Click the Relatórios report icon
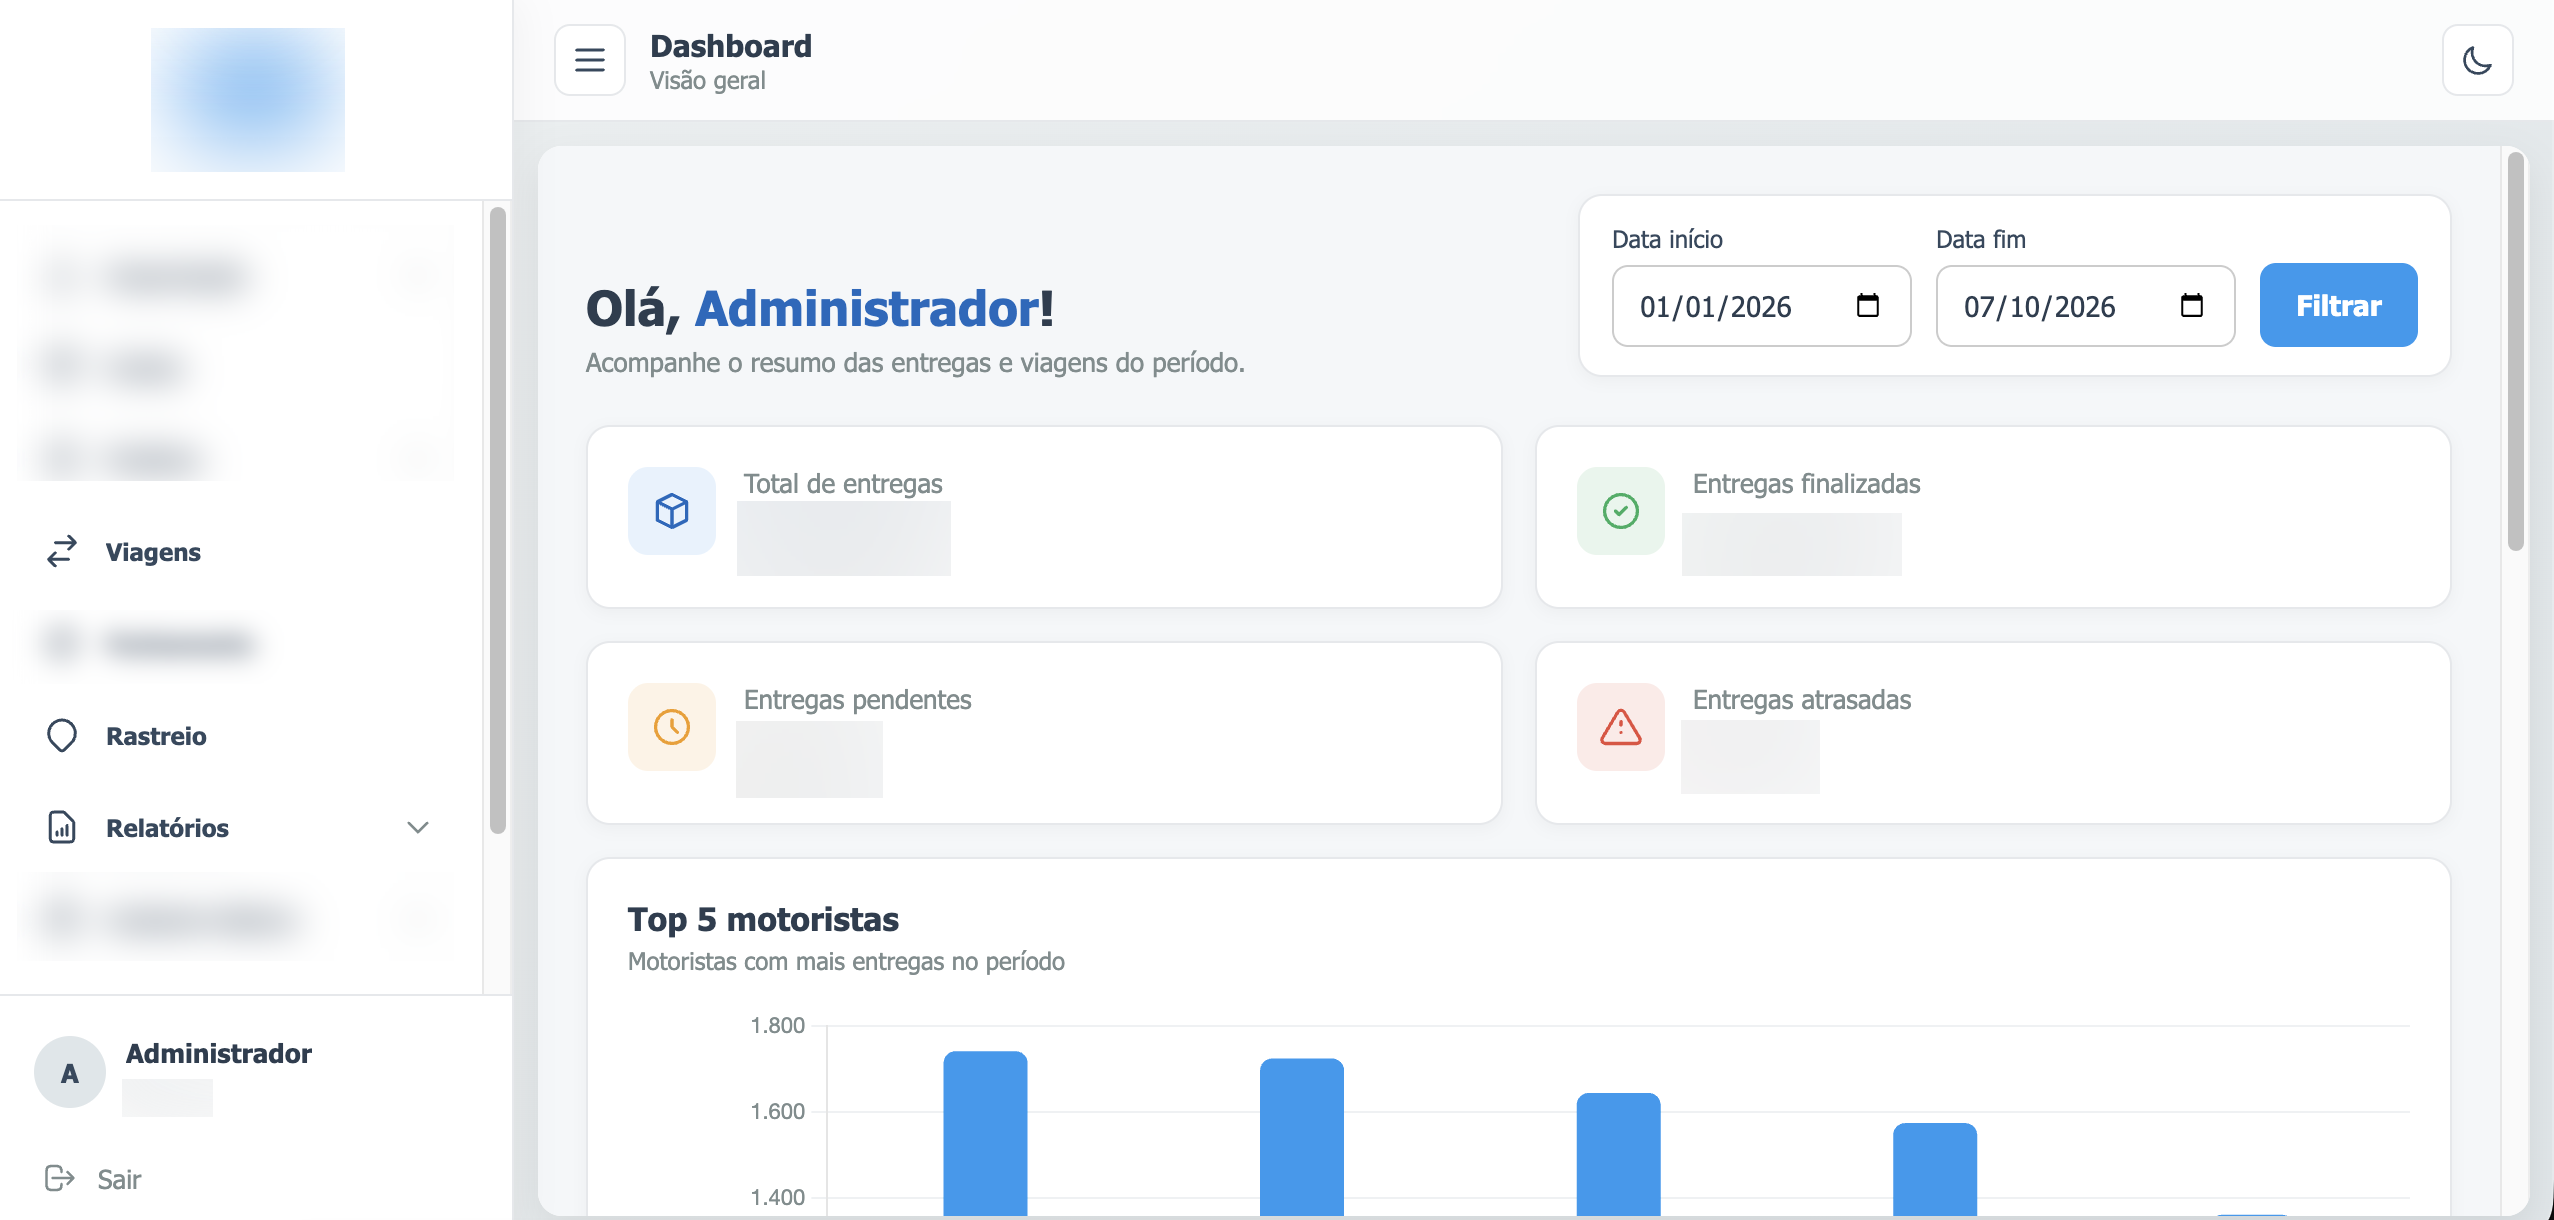 click(62, 828)
